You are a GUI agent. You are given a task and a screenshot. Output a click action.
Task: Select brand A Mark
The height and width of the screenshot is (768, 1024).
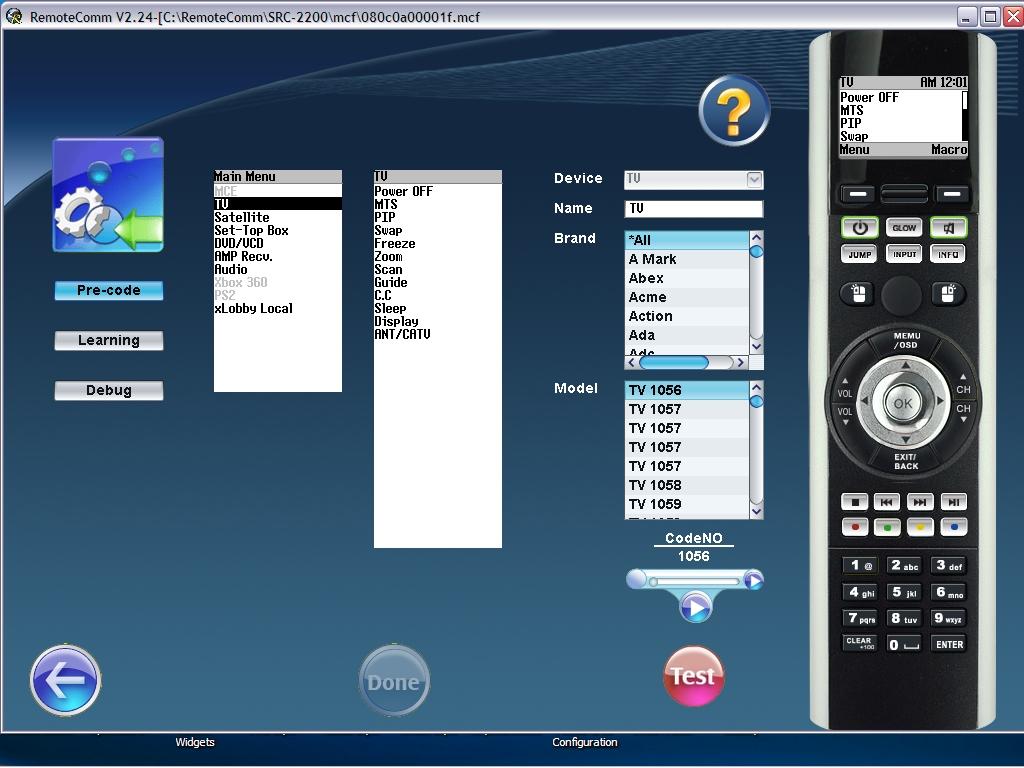click(x=686, y=259)
